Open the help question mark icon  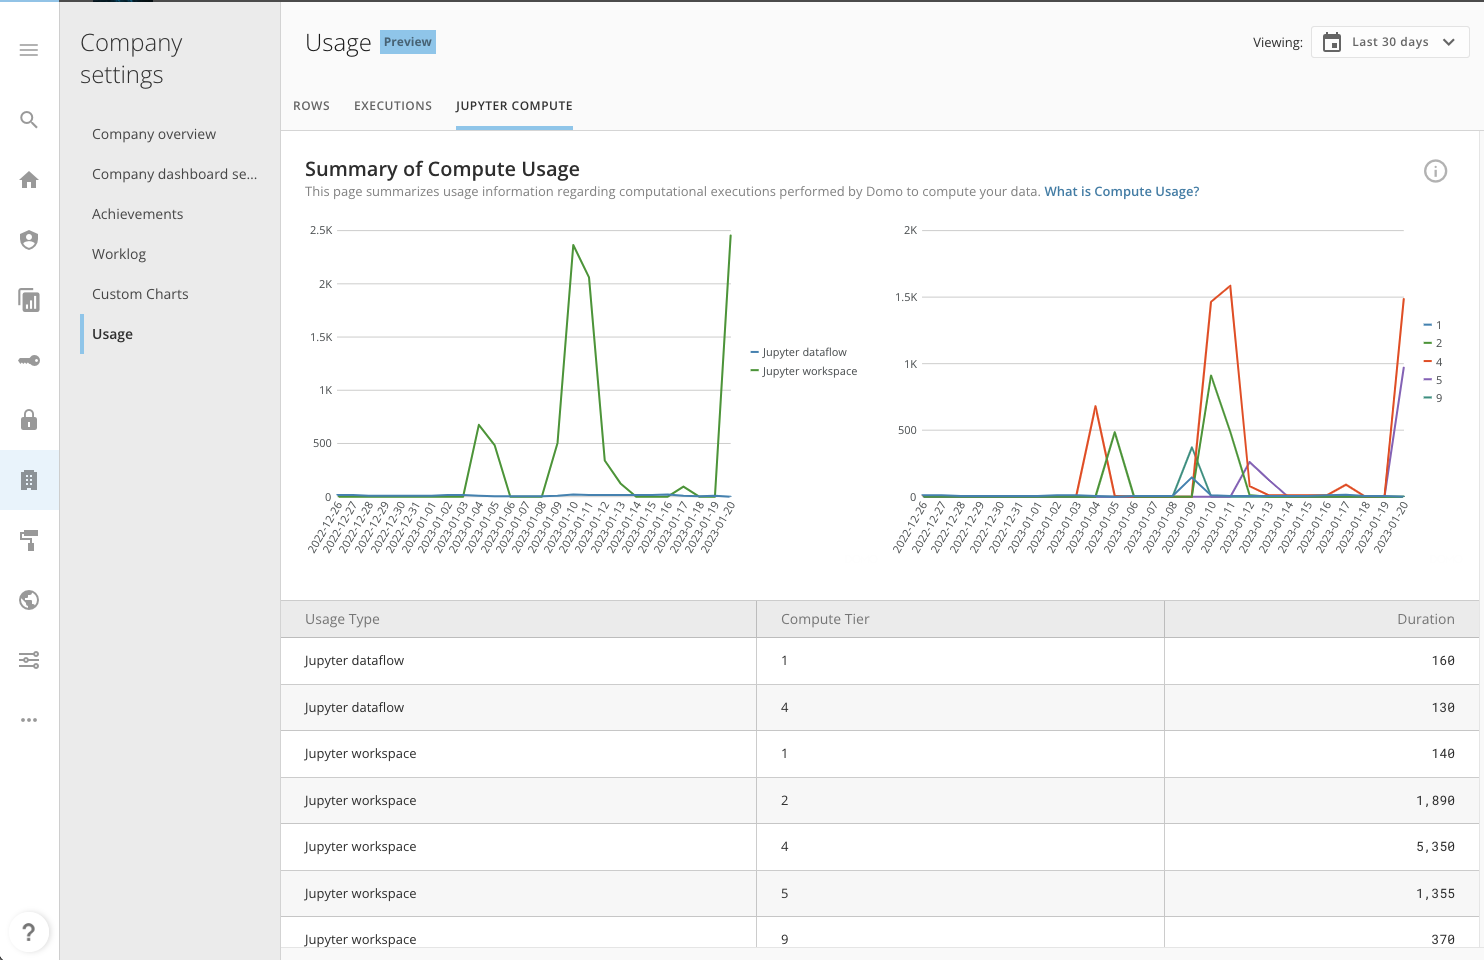[29, 932]
